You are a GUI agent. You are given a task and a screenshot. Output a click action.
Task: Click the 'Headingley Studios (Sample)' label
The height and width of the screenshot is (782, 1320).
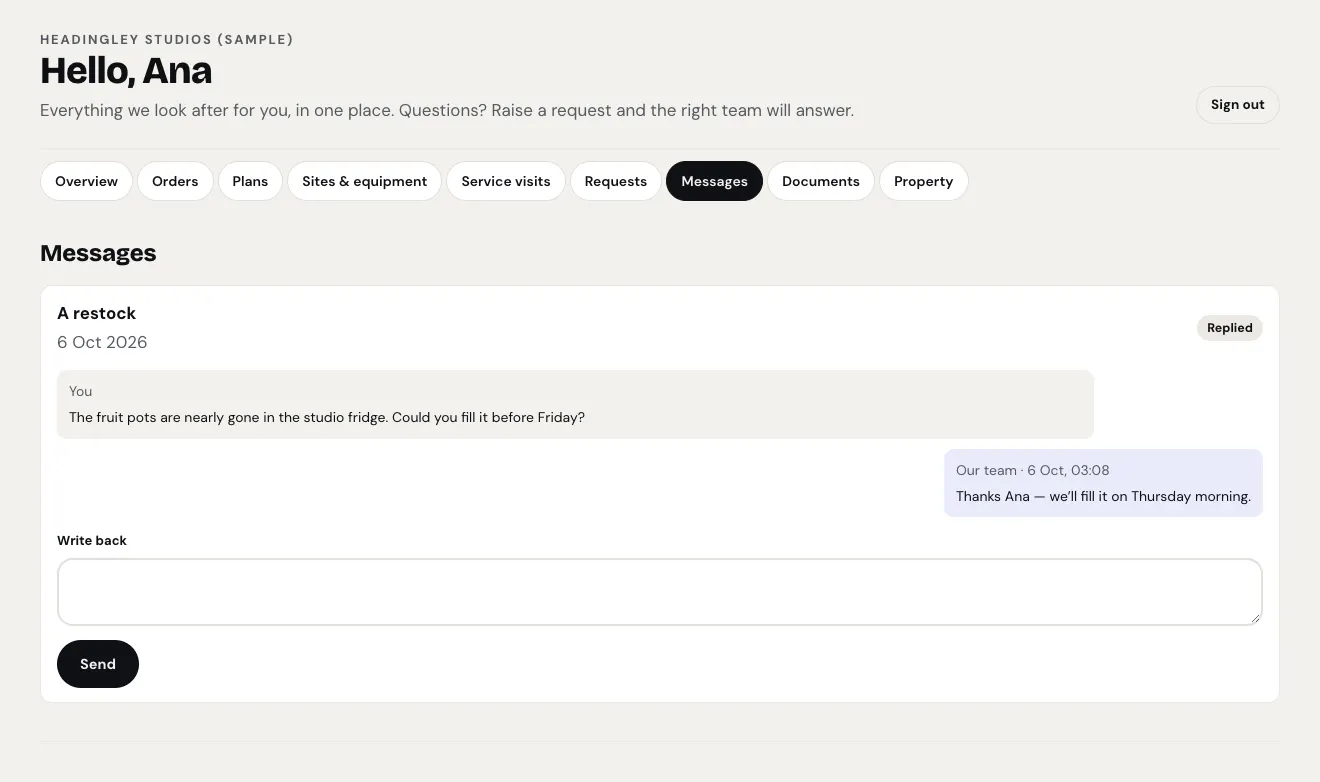(x=167, y=40)
